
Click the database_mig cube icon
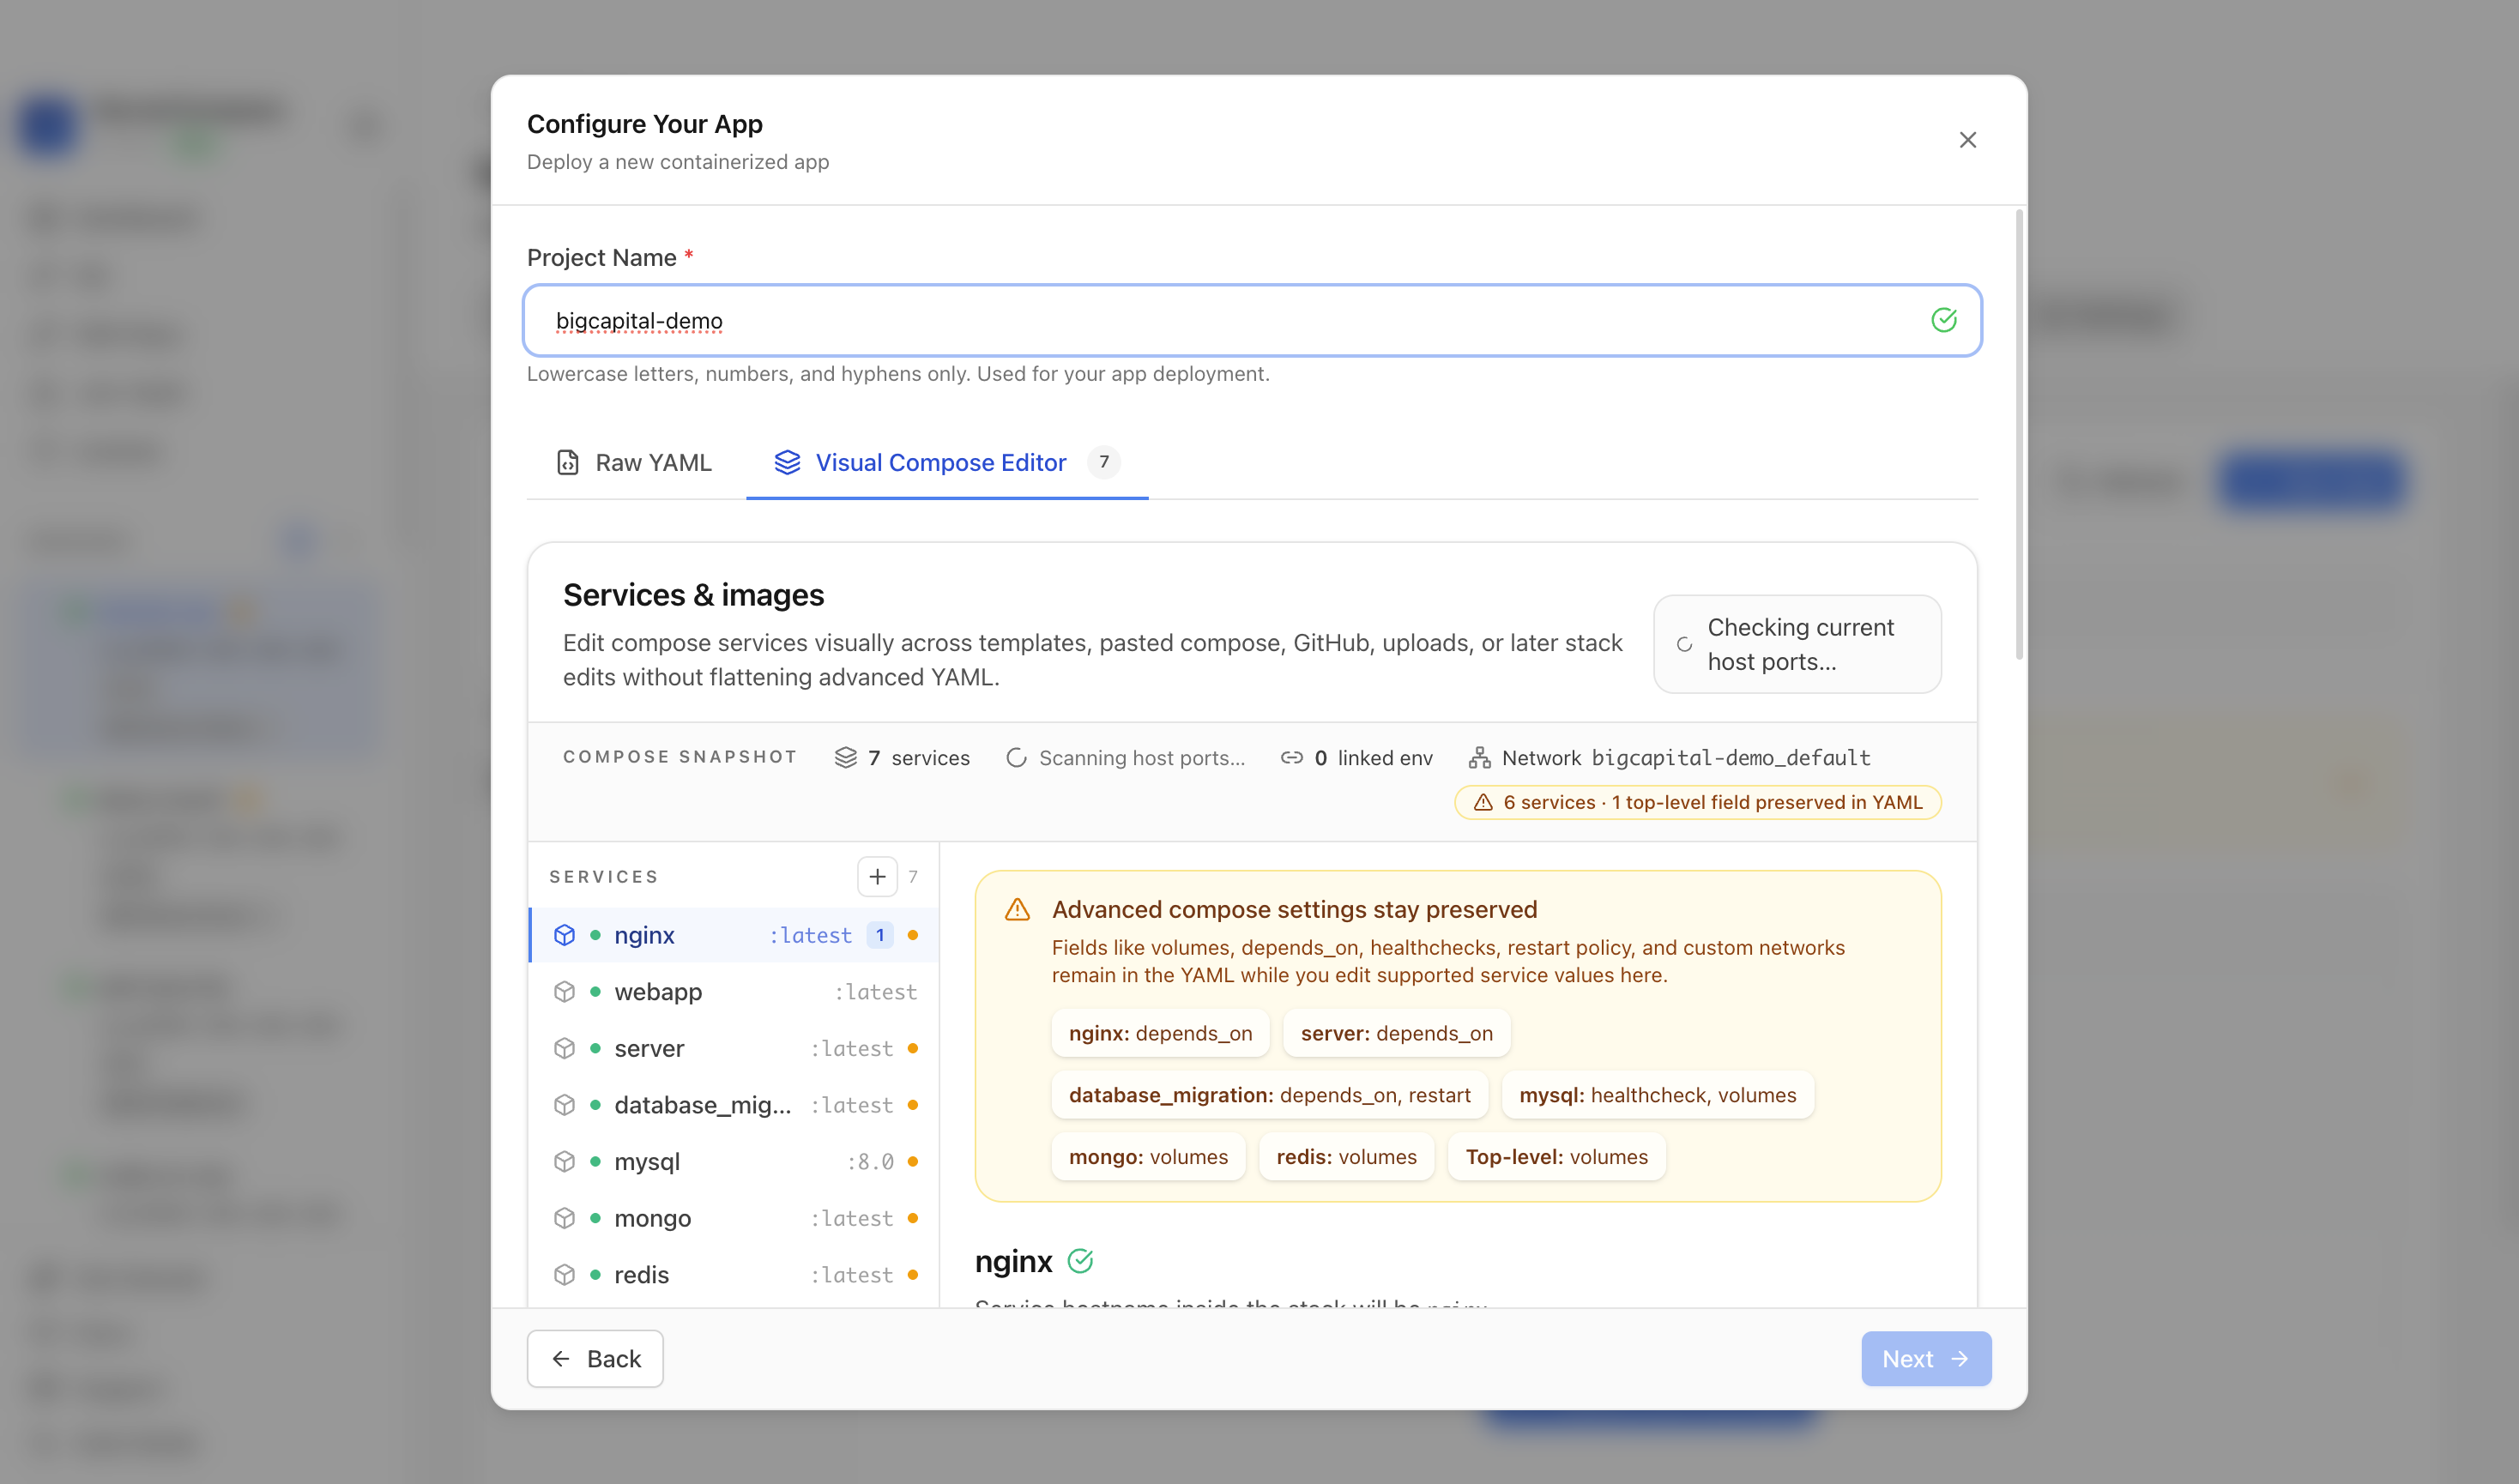[x=564, y=1105]
